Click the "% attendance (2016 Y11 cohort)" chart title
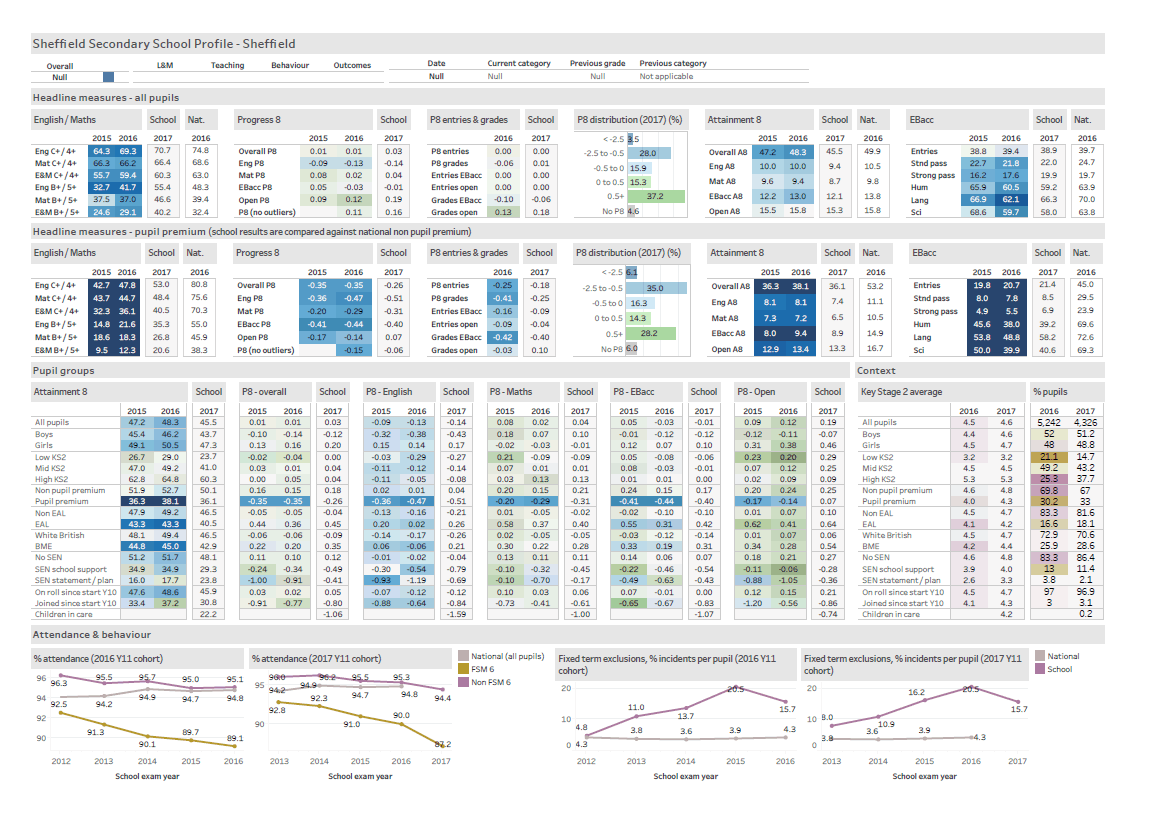Screen dimensions: 1150x814 point(98,659)
